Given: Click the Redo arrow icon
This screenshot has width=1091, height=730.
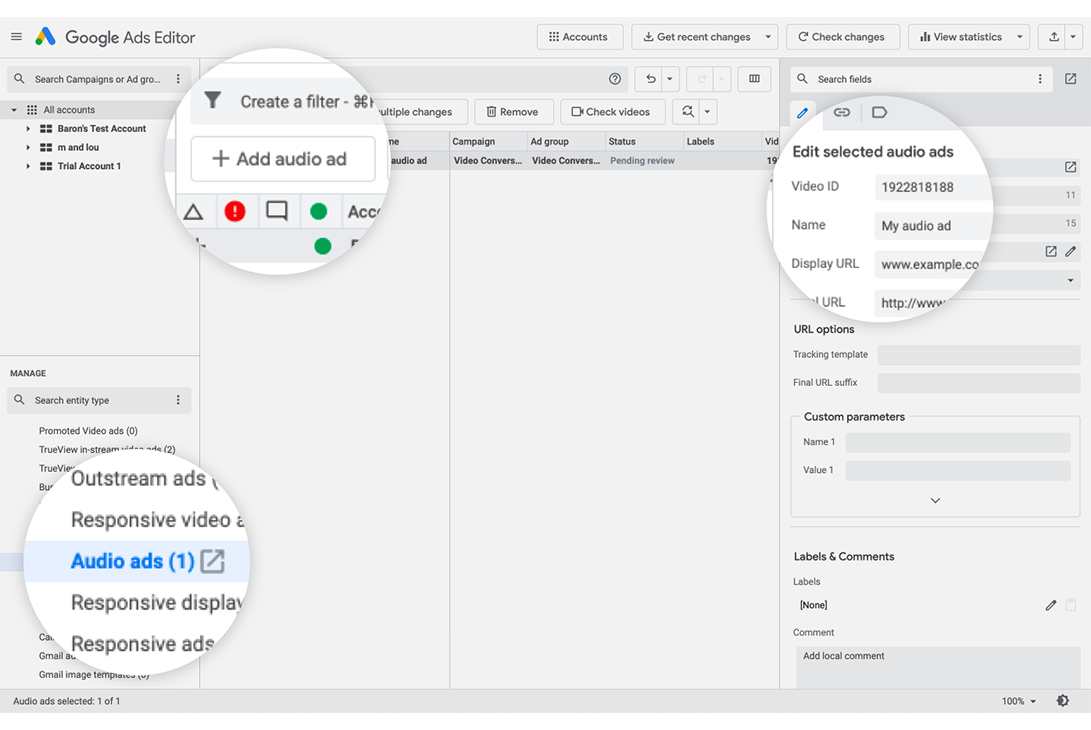Looking at the screenshot, I should click(701, 79).
